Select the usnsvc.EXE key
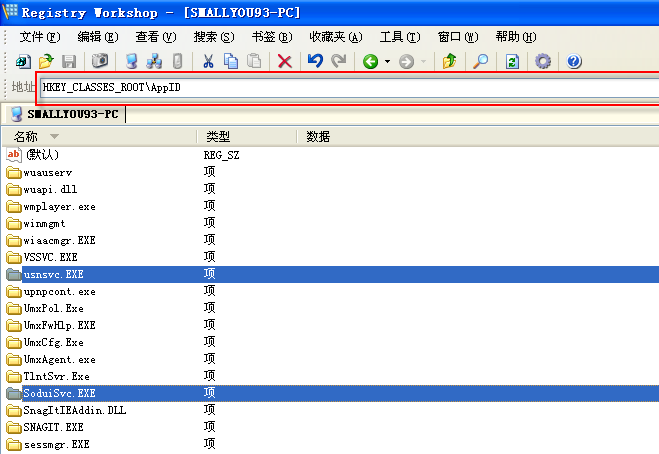The width and height of the screenshot is (659, 454). point(53,275)
